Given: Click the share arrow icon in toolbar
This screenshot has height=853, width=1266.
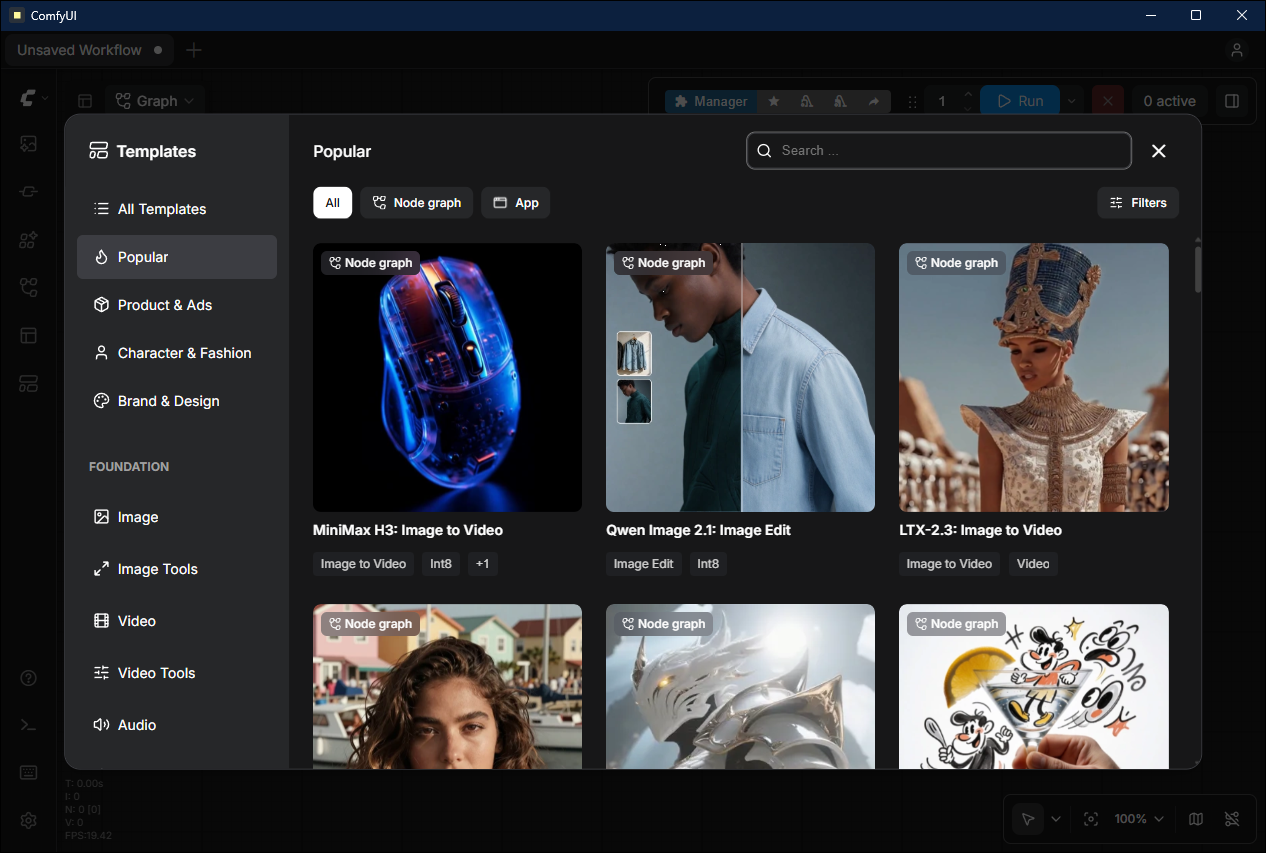Looking at the screenshot, I should (873, 101).
